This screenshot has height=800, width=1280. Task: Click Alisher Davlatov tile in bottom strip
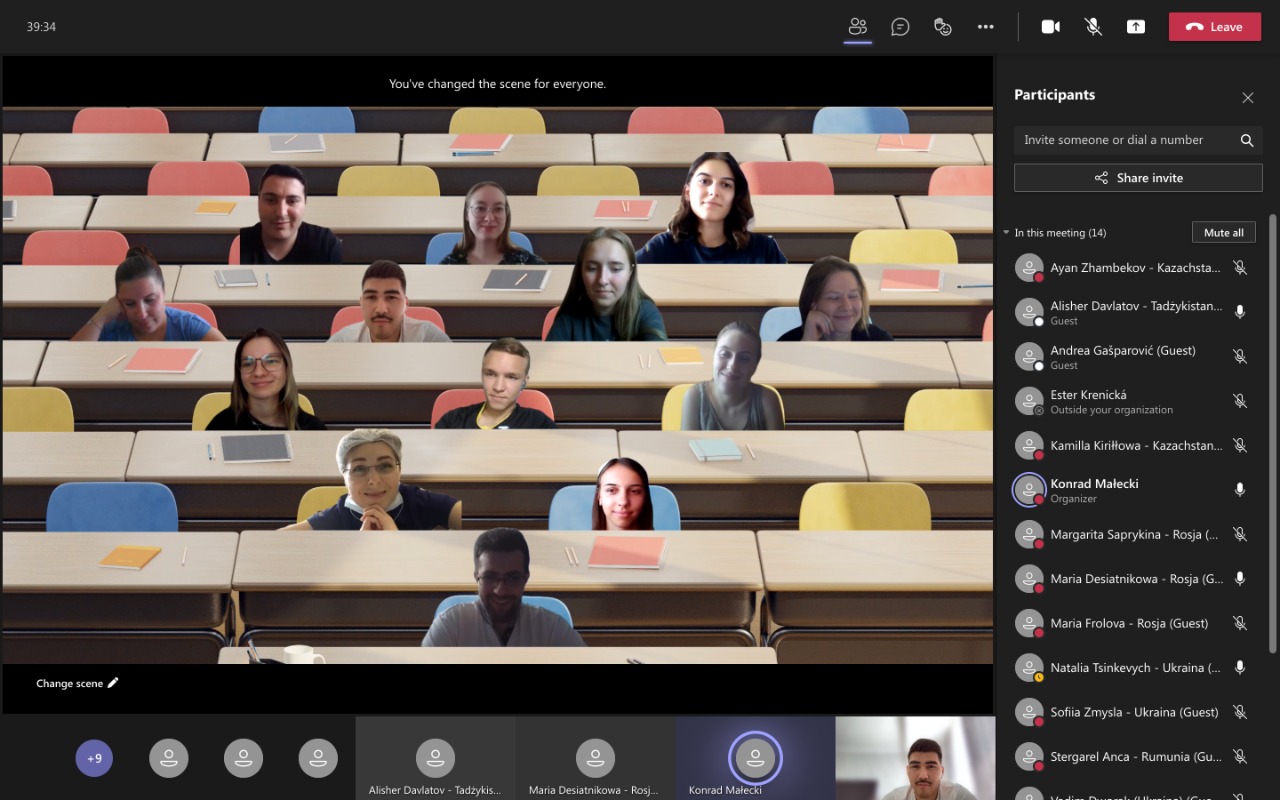point(435,758)
